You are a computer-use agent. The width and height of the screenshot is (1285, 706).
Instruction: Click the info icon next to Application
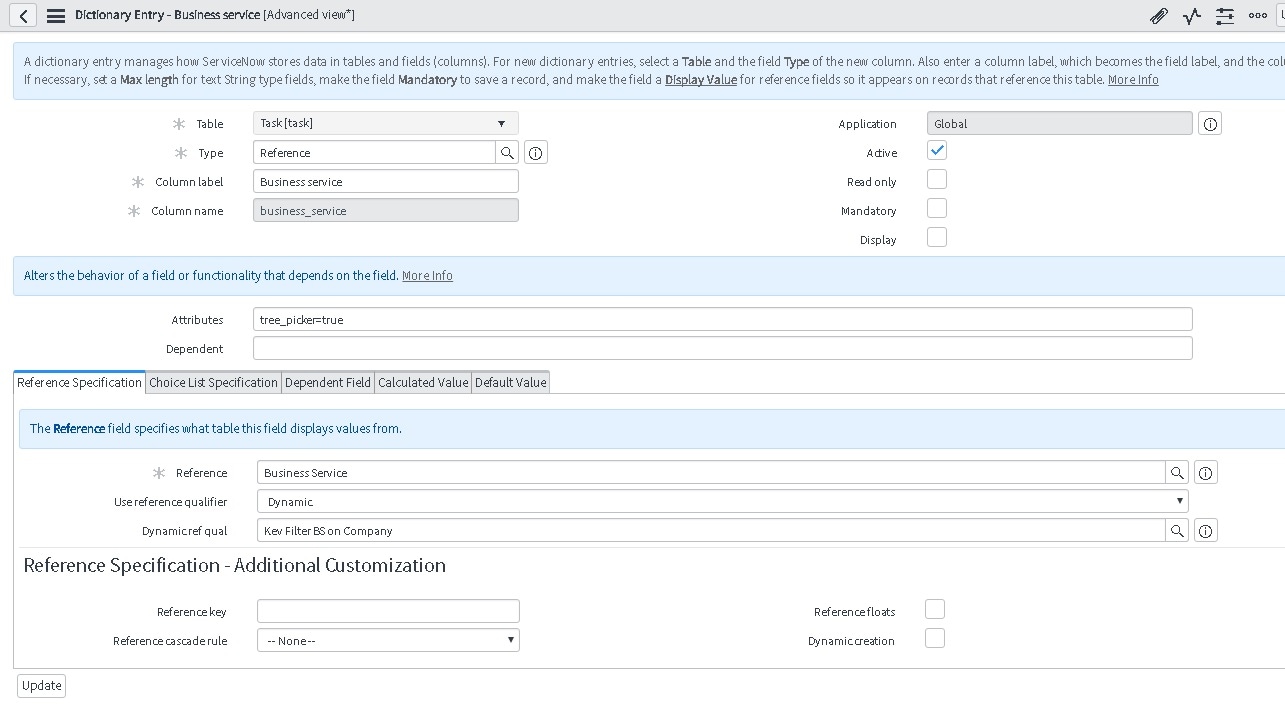(1210, 122)
